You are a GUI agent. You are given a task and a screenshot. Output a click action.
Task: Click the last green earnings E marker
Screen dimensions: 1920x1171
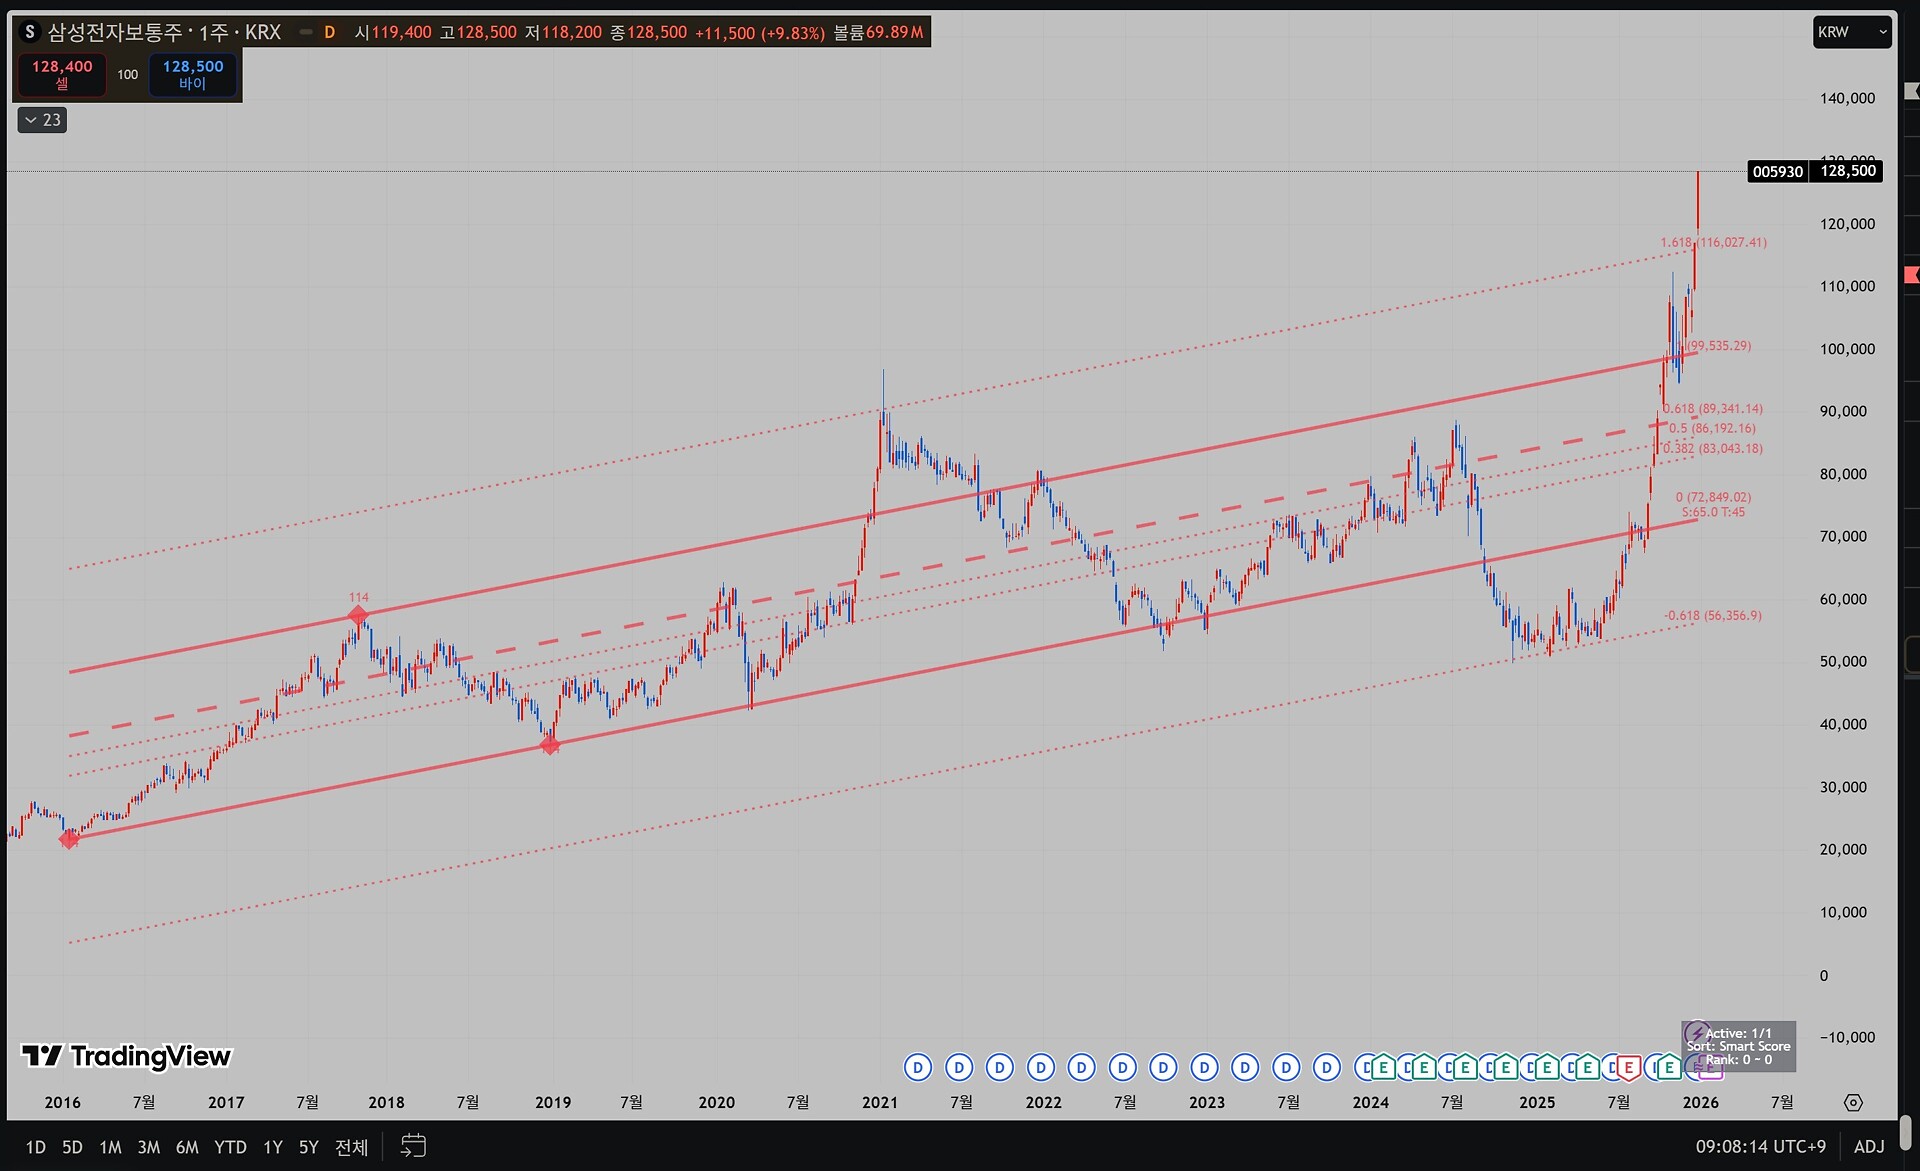click(x=1669, y=1068)
